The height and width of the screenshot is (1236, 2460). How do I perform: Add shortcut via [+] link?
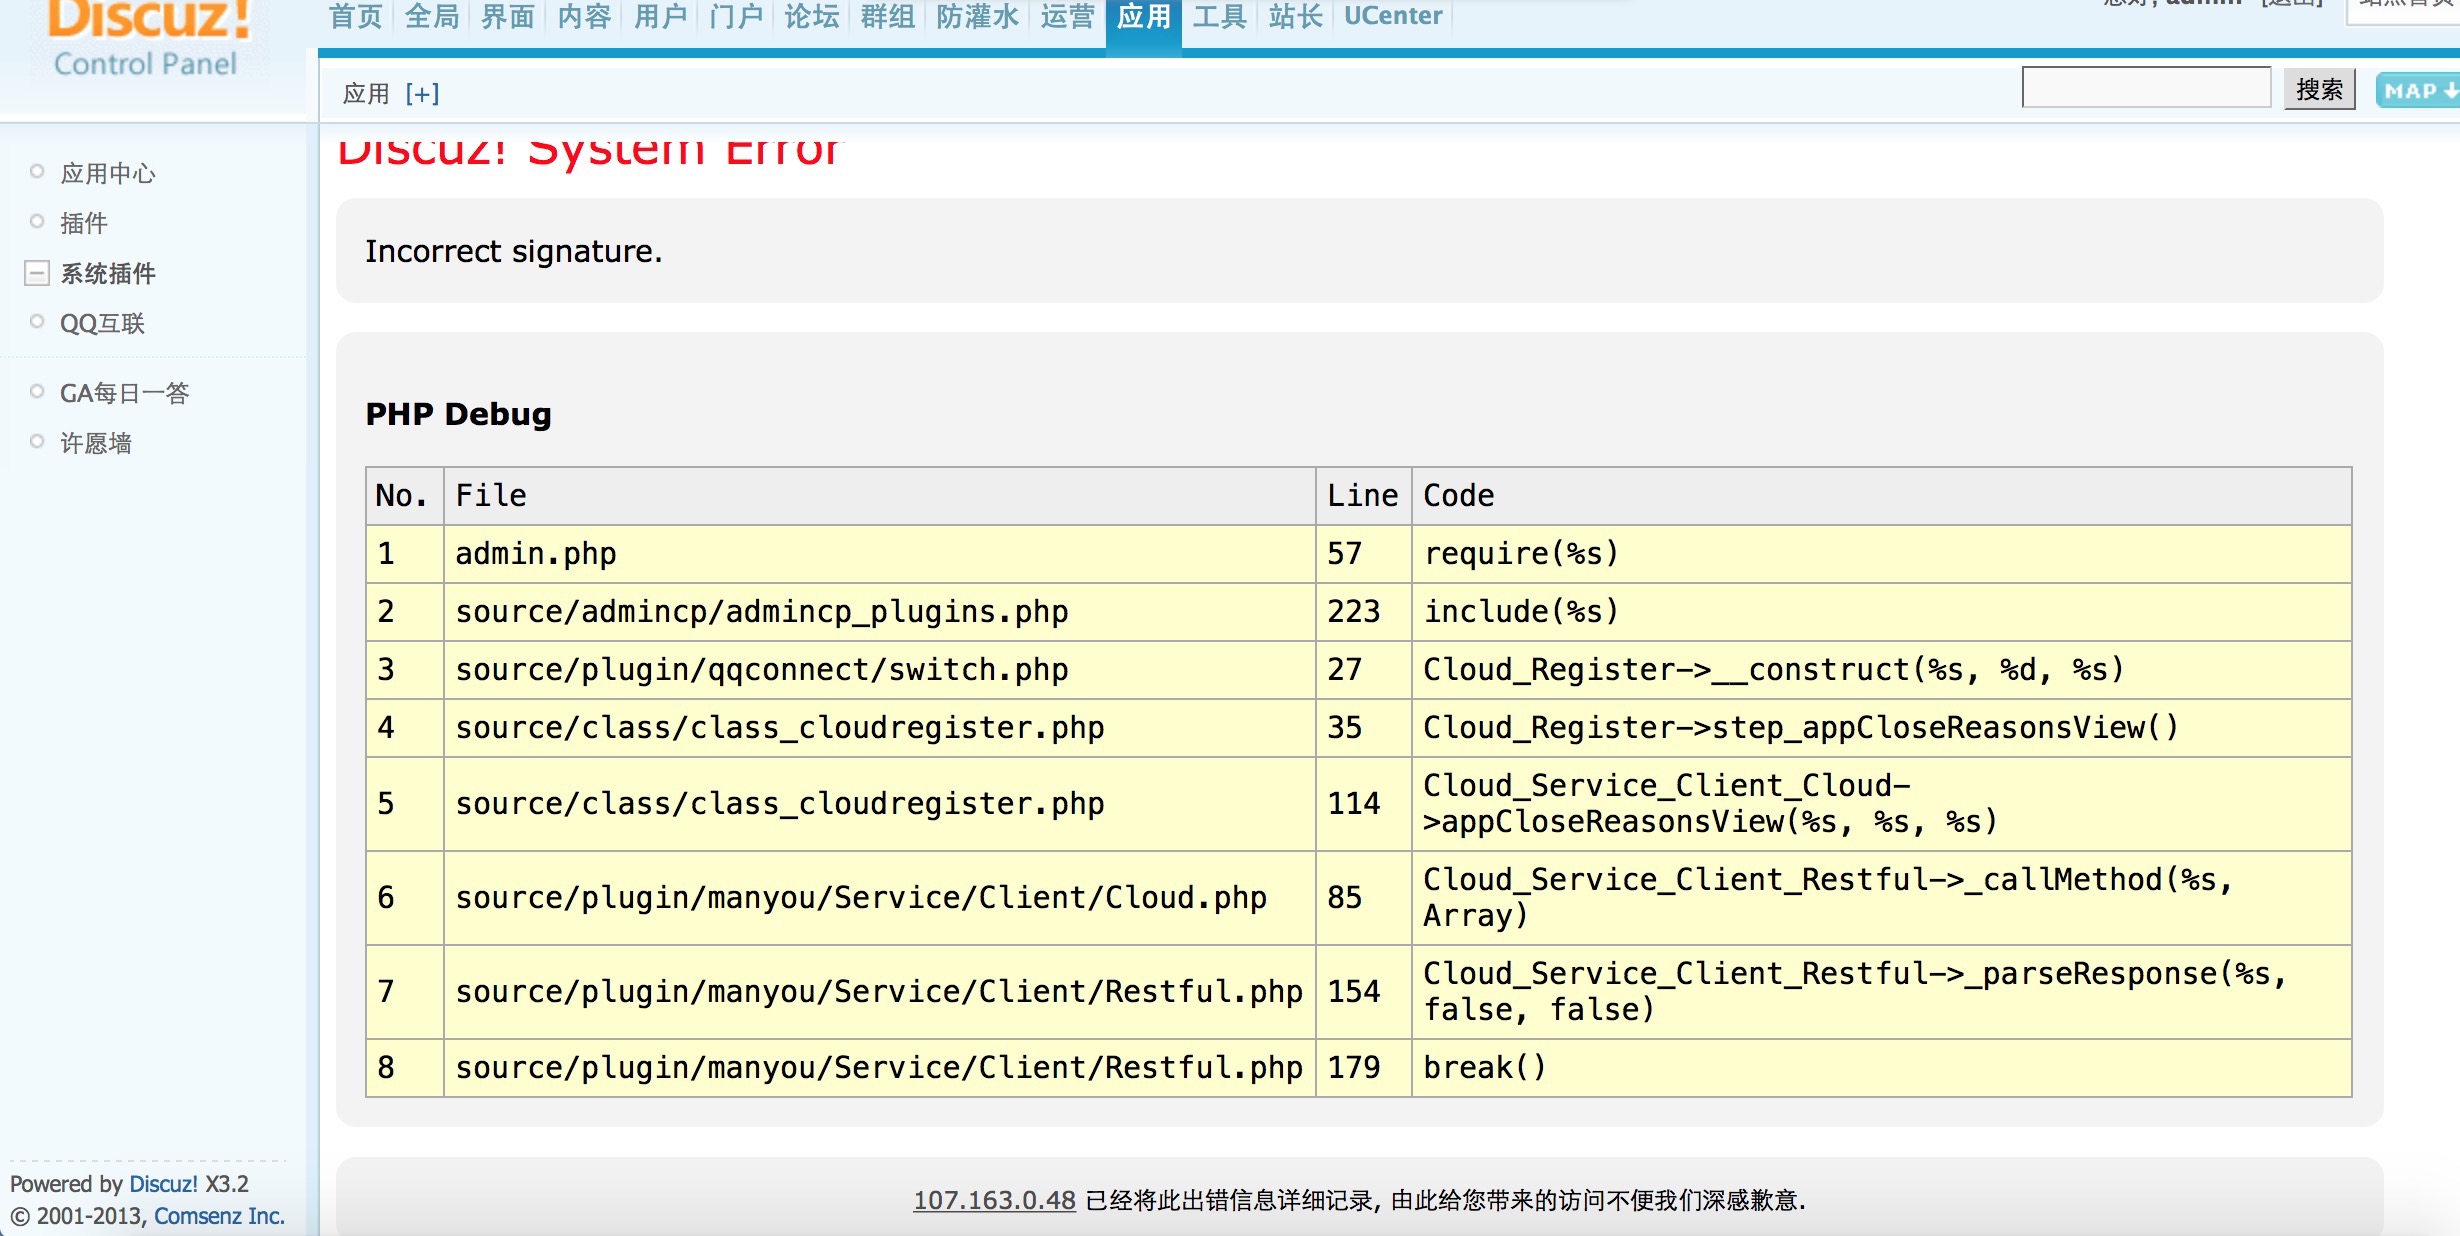[422, 94]
